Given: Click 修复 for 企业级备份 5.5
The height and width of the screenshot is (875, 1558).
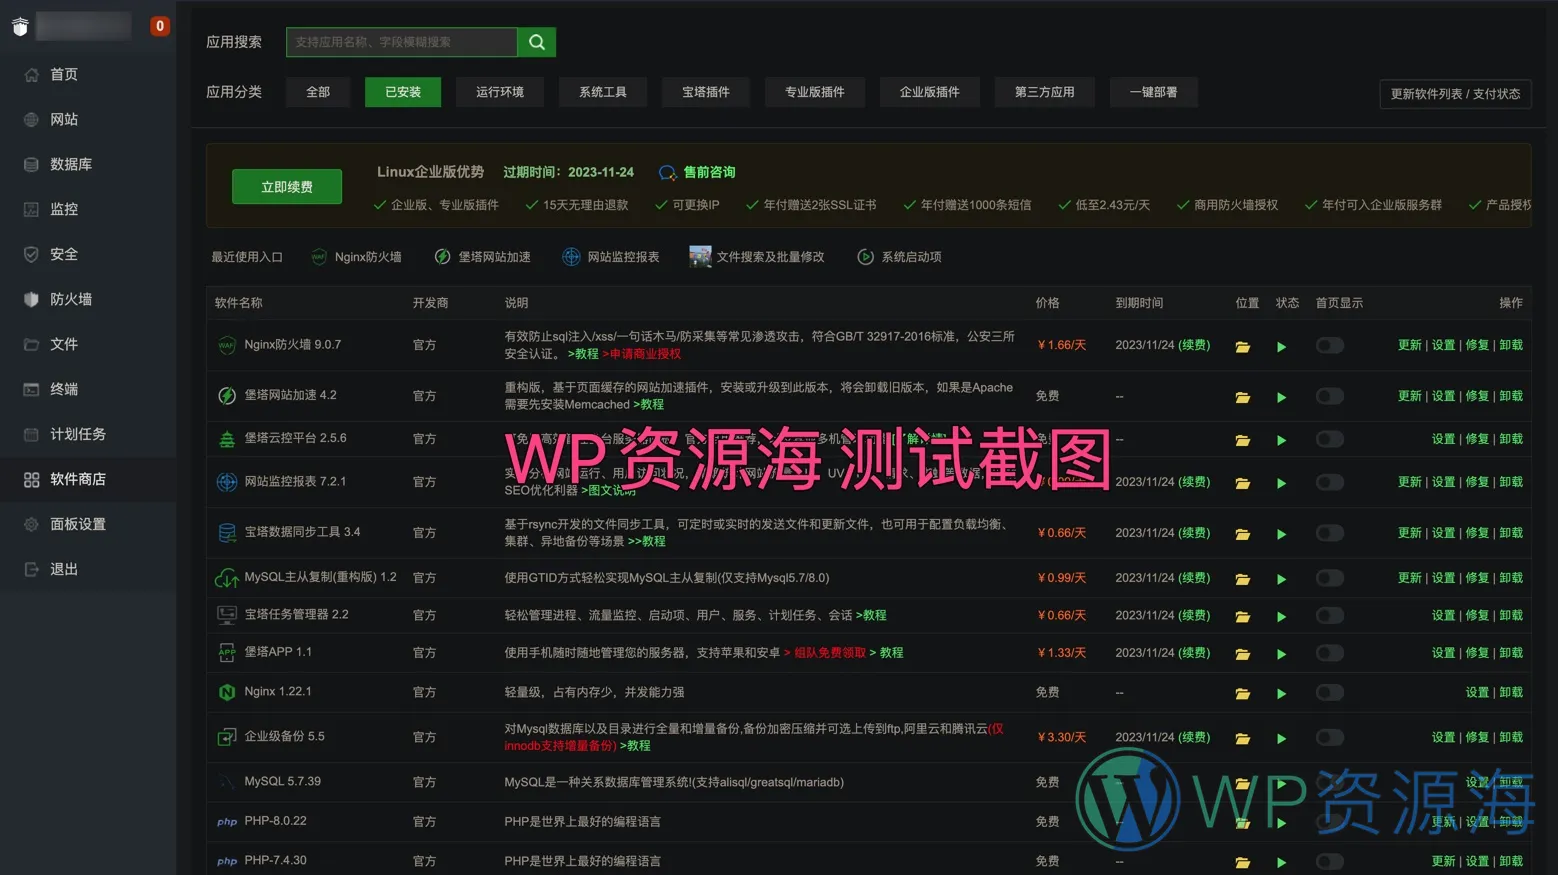Looking at the screenshot, I should [1477, 737].
